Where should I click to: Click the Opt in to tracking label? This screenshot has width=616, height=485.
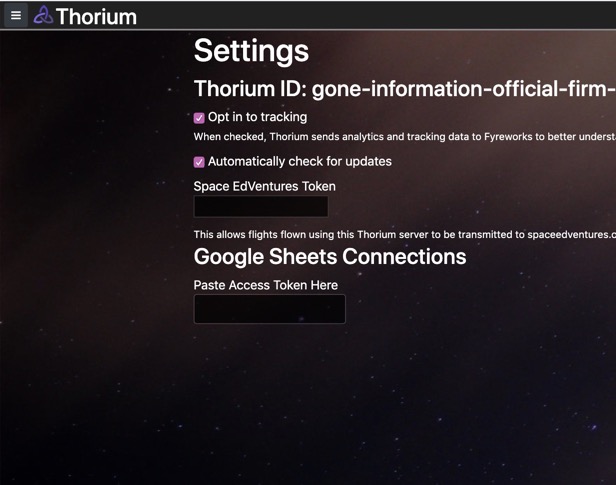tap(257, 117)
